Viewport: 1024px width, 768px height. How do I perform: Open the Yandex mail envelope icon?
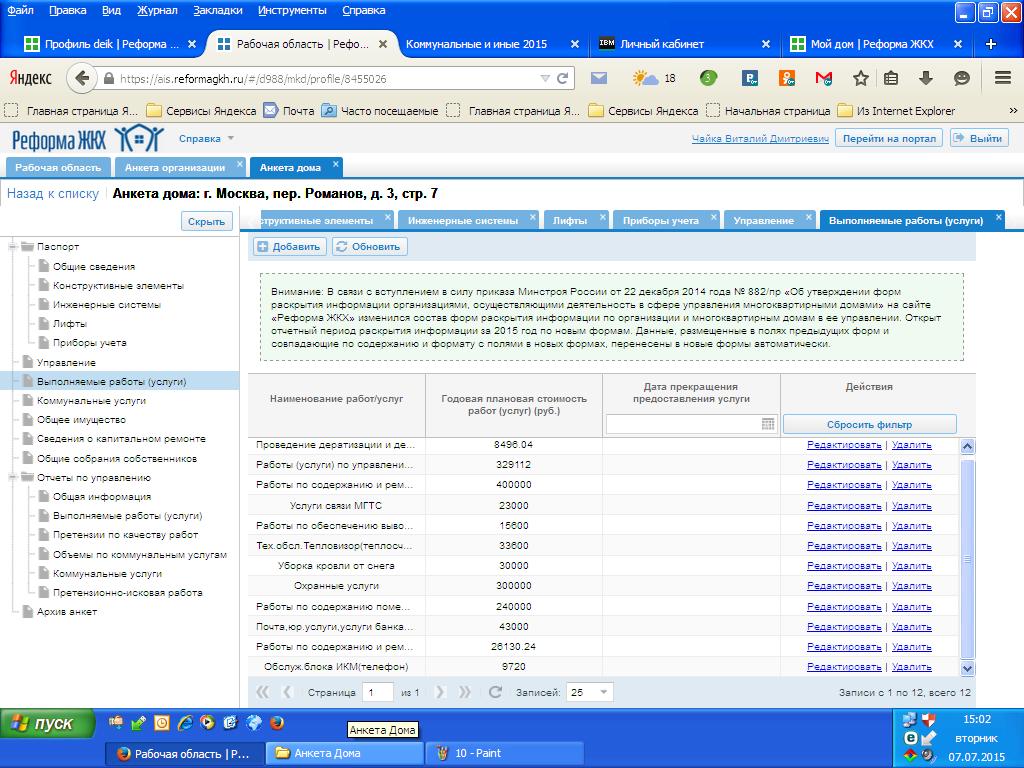(599, 78)
